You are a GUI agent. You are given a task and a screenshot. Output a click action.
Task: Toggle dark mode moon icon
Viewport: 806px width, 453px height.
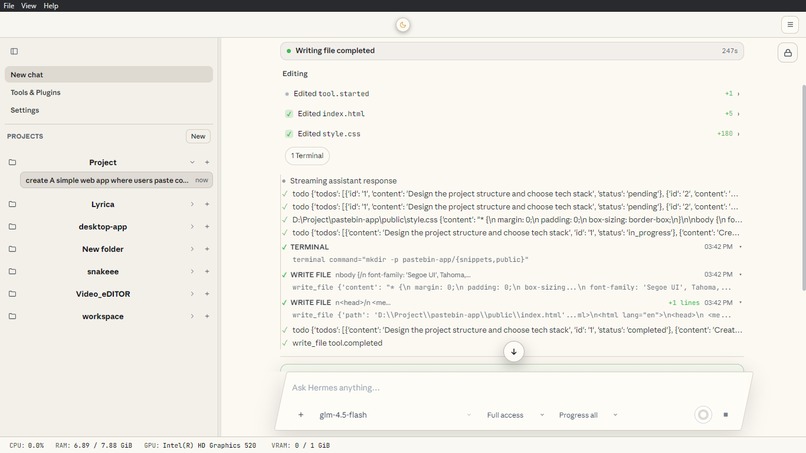point(402,25)
